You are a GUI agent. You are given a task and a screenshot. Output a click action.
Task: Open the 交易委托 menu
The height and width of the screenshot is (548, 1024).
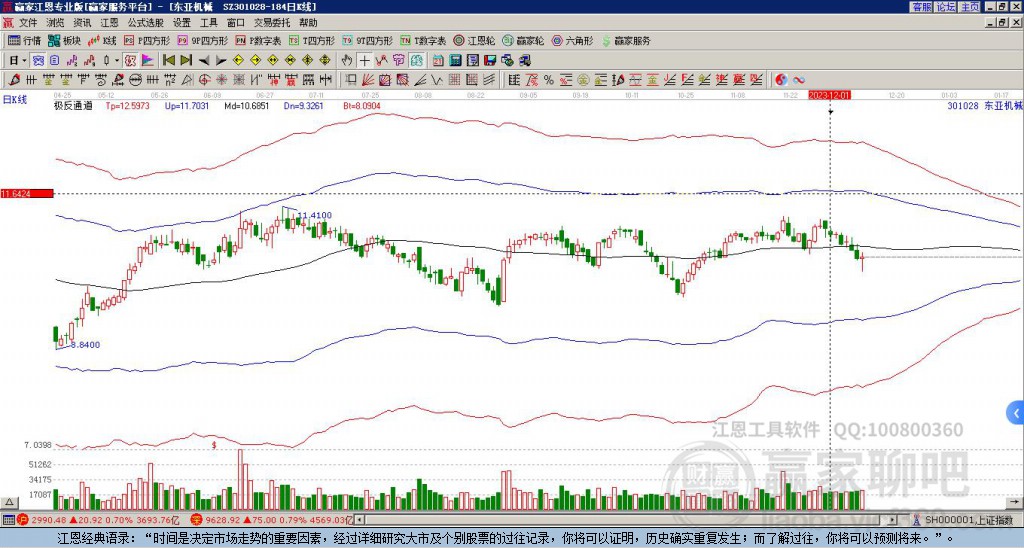272,23
